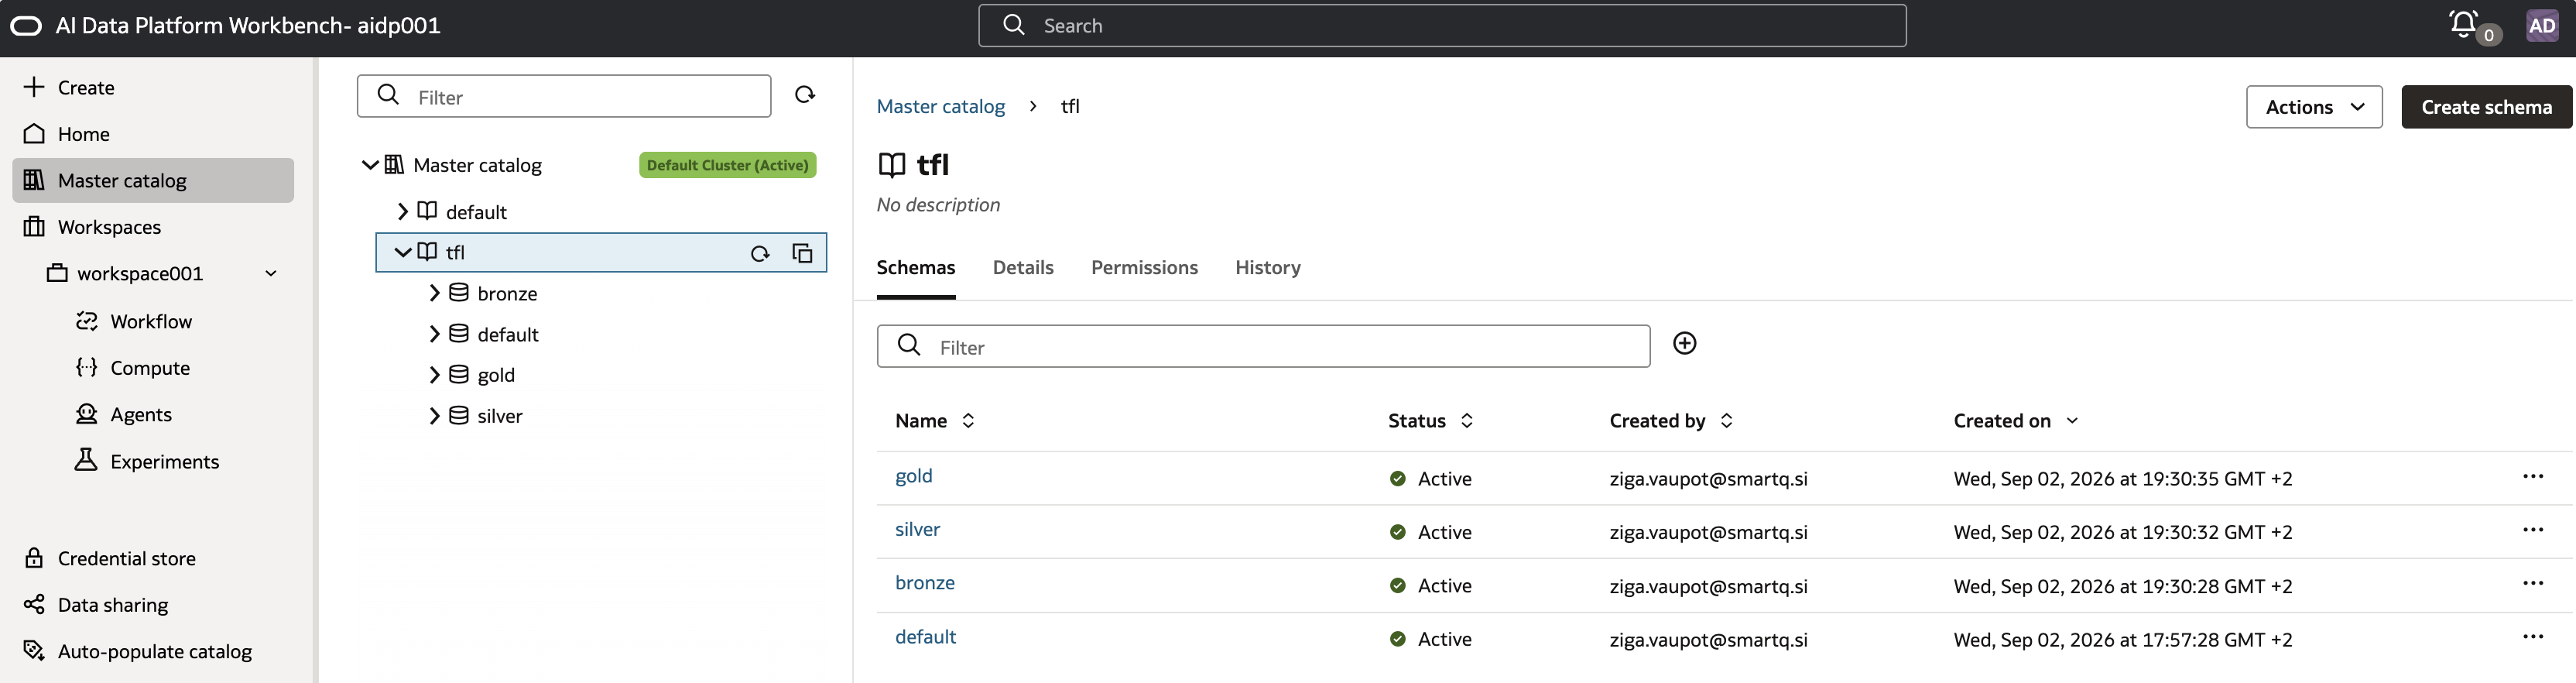2576x683 pixels.
Task: Collapse workspace001 dropdown chevron
Action: pos(271,274)
